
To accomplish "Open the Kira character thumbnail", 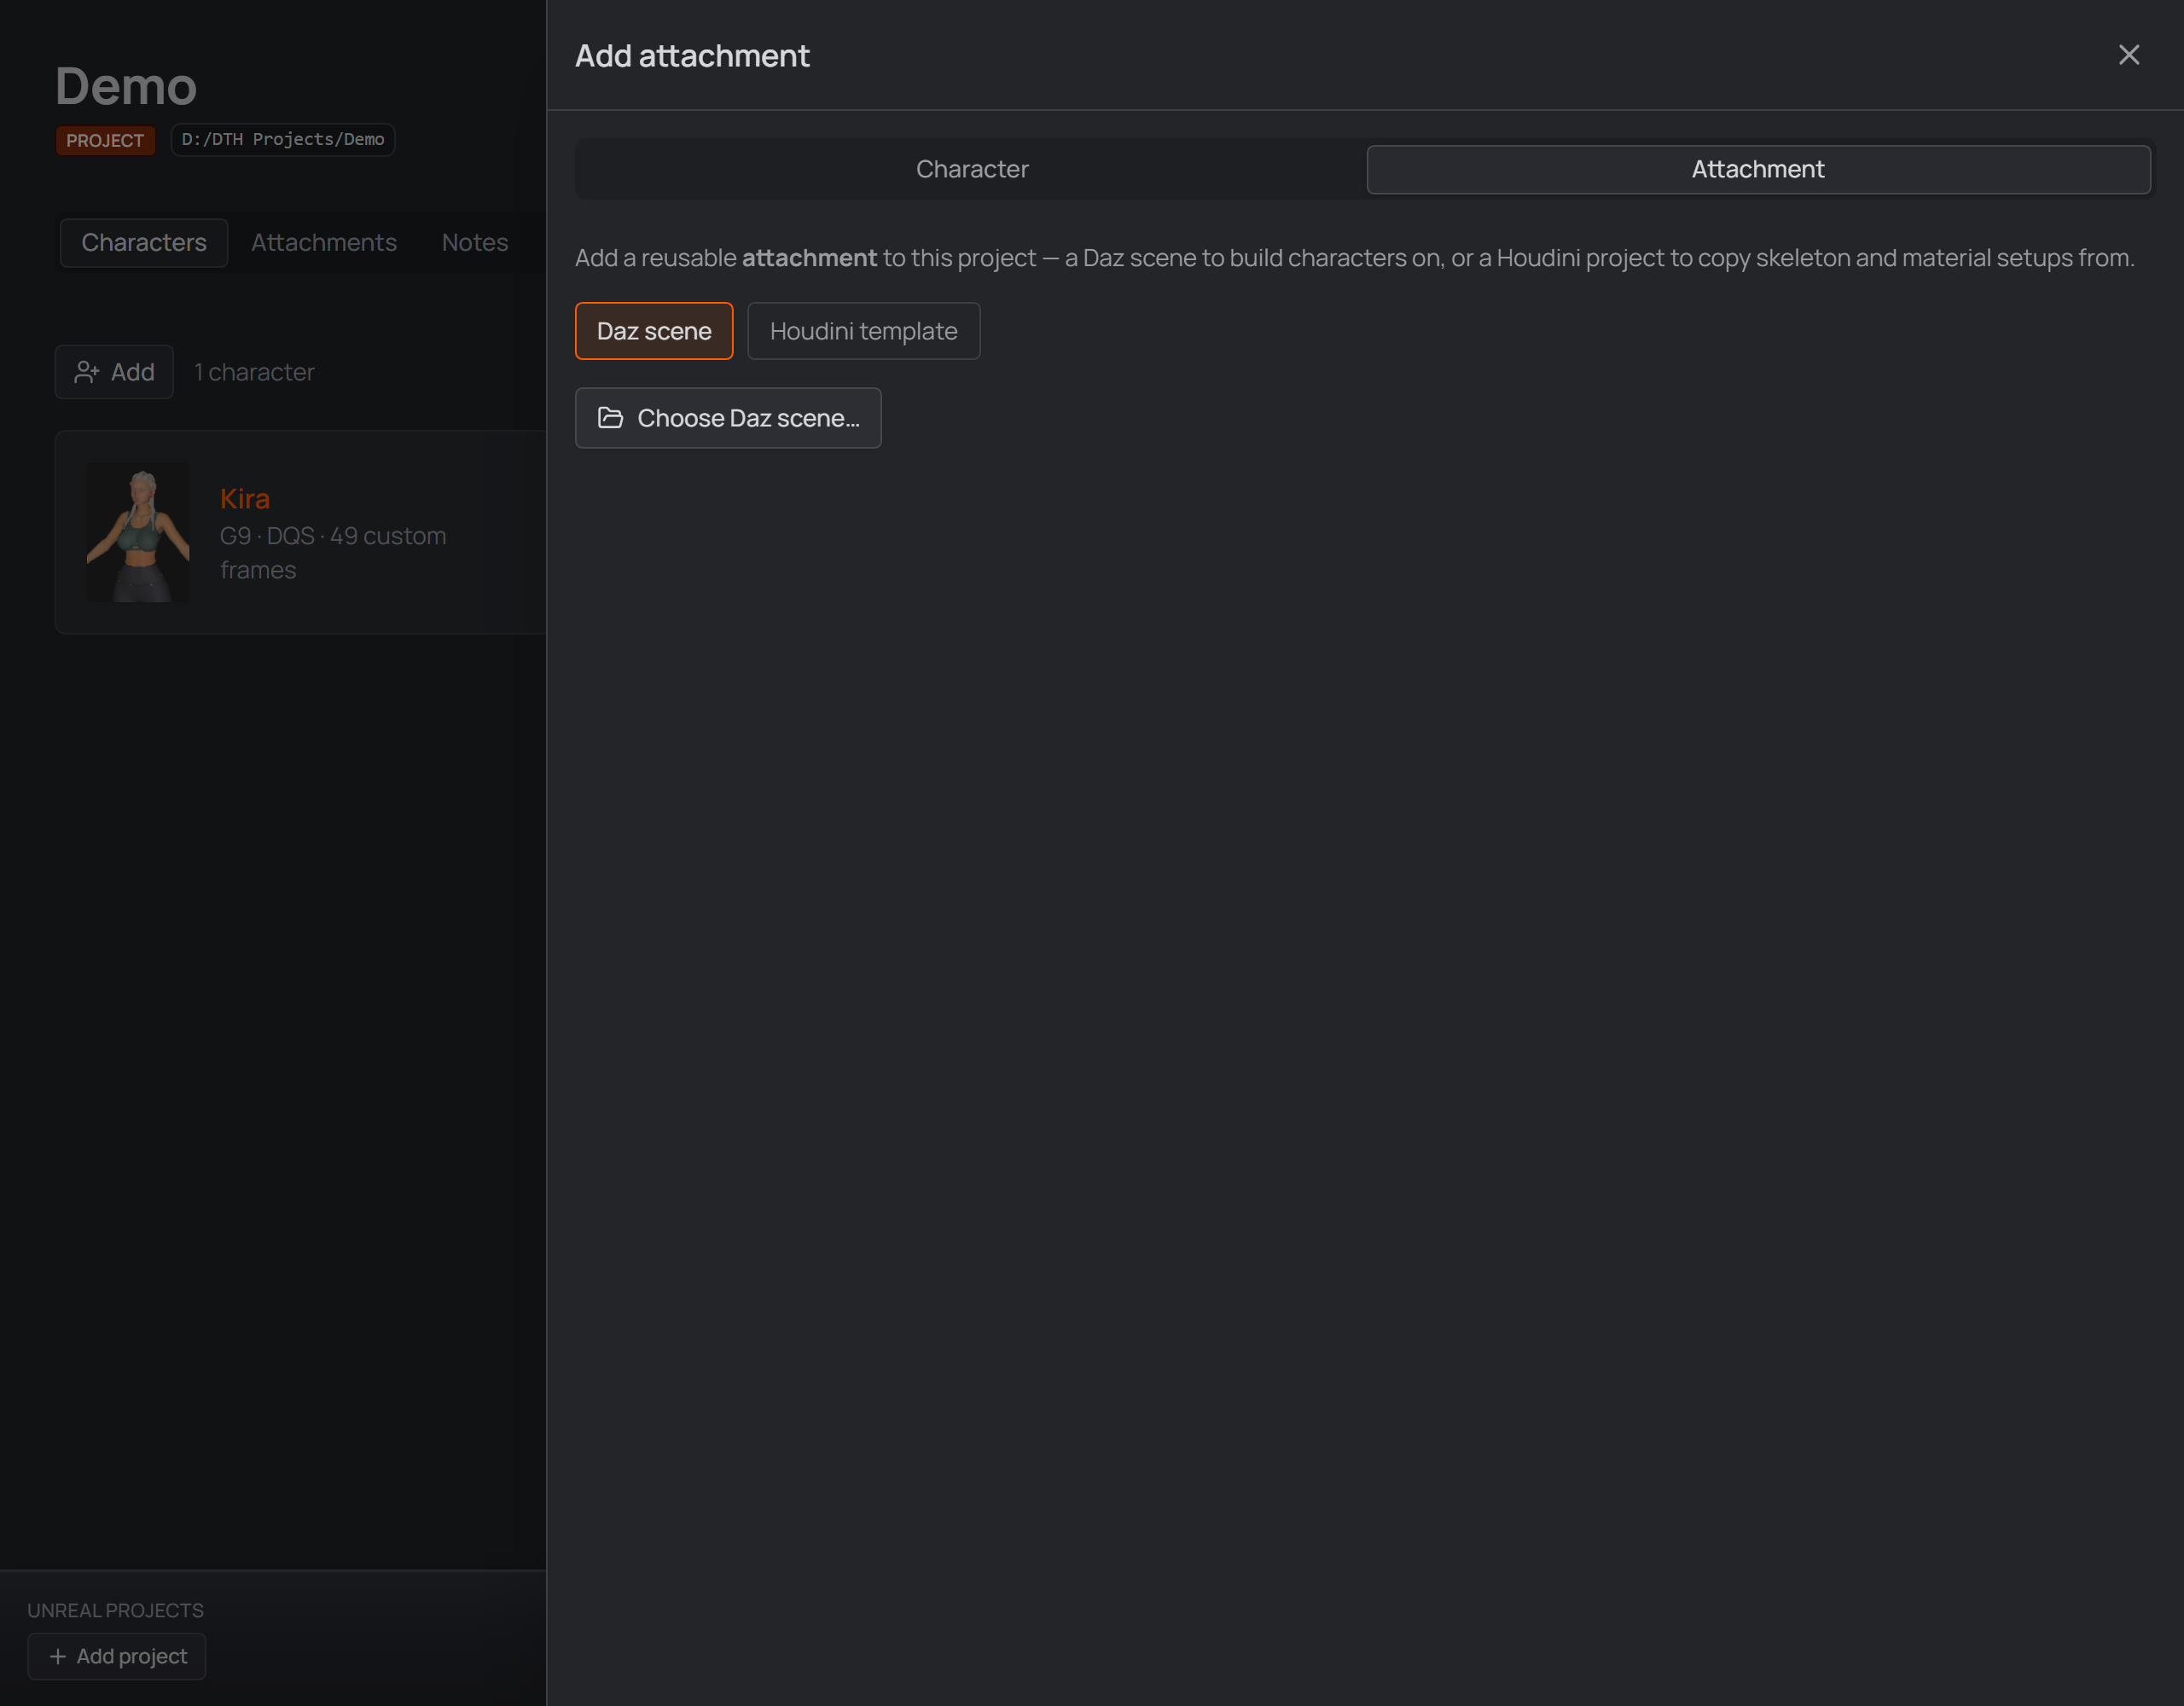I will click(x=138, y=532).
